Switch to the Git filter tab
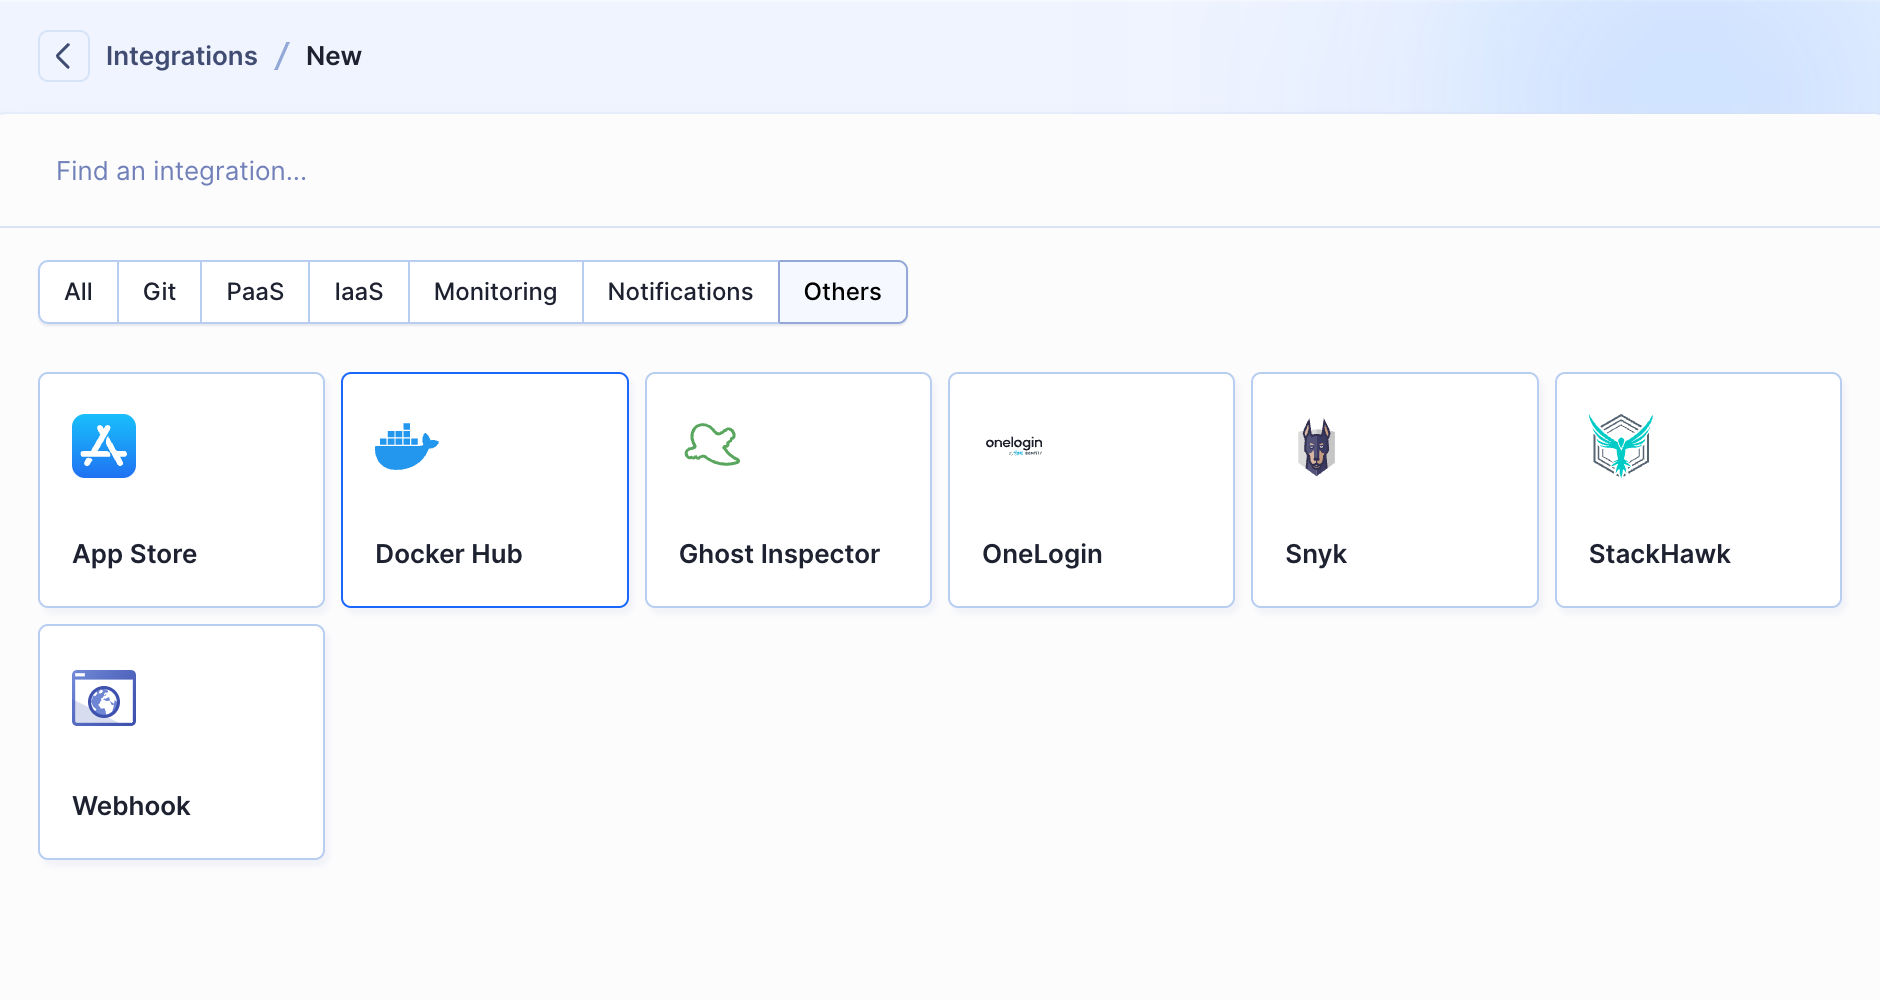The width and height of the screenshot is (1880, 1000). [x=160, y=292]
